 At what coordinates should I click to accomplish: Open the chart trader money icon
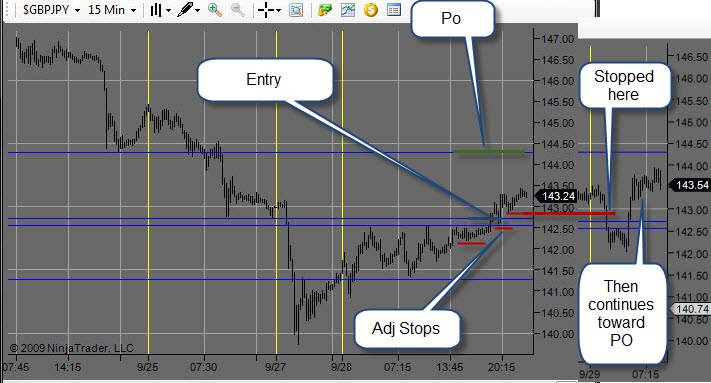tap(325, 10)
